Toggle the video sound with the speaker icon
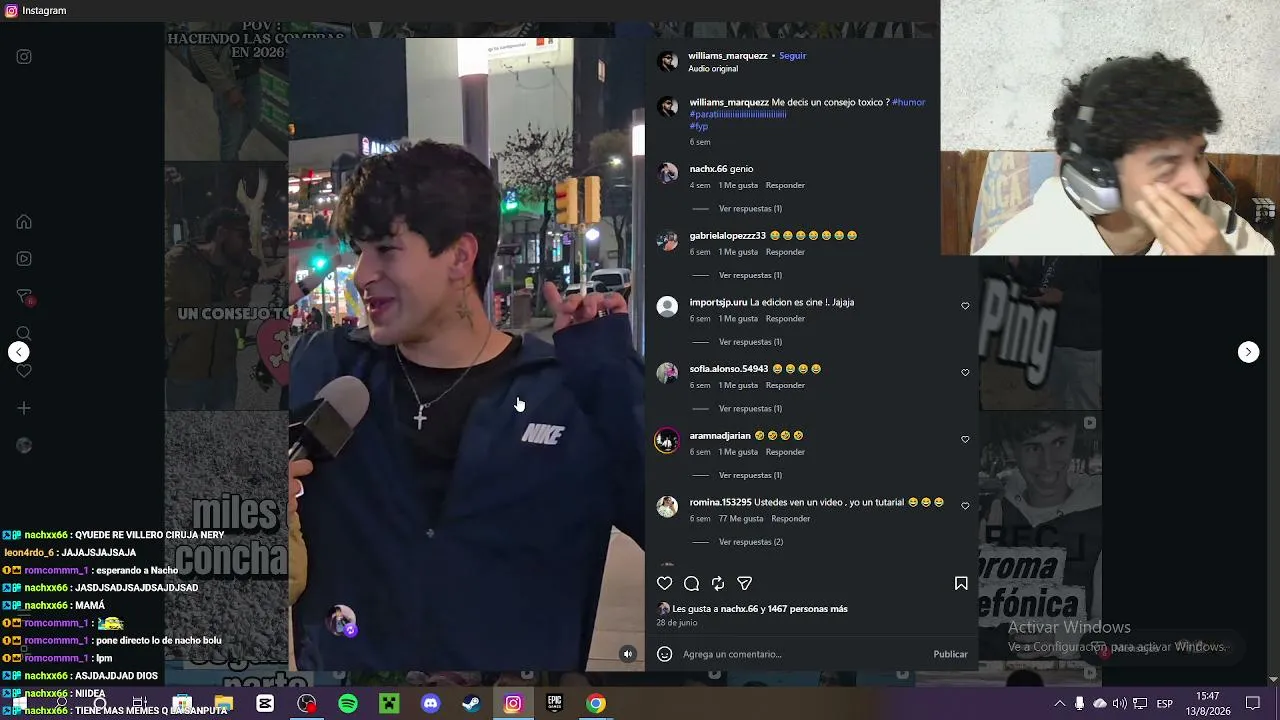The width and height of the screenshot is (1280, 720). coord(628,654)
